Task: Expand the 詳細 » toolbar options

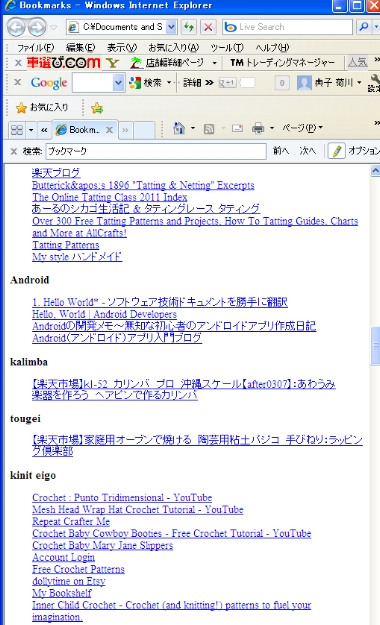Action: (198, 83)
